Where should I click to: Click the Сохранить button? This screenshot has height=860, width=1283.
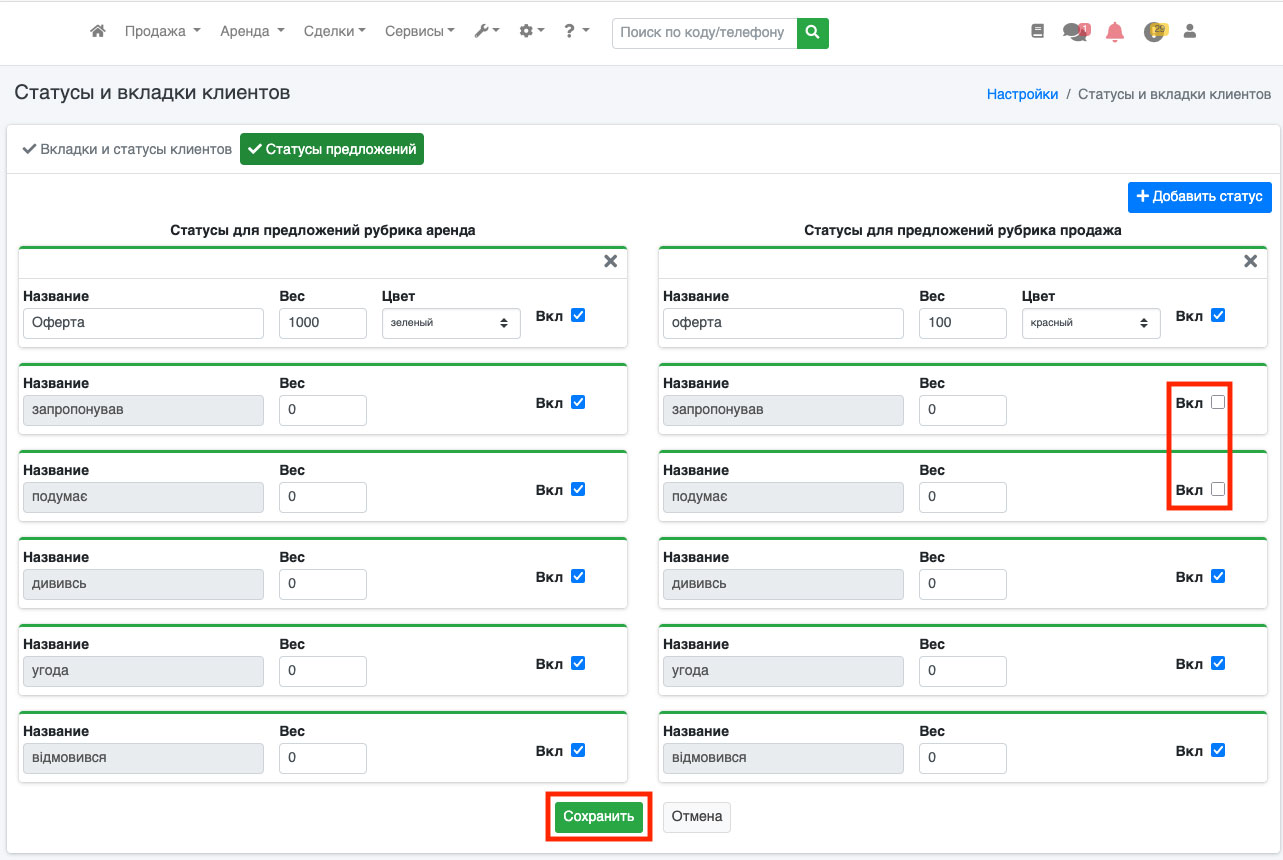coord(598,816)
